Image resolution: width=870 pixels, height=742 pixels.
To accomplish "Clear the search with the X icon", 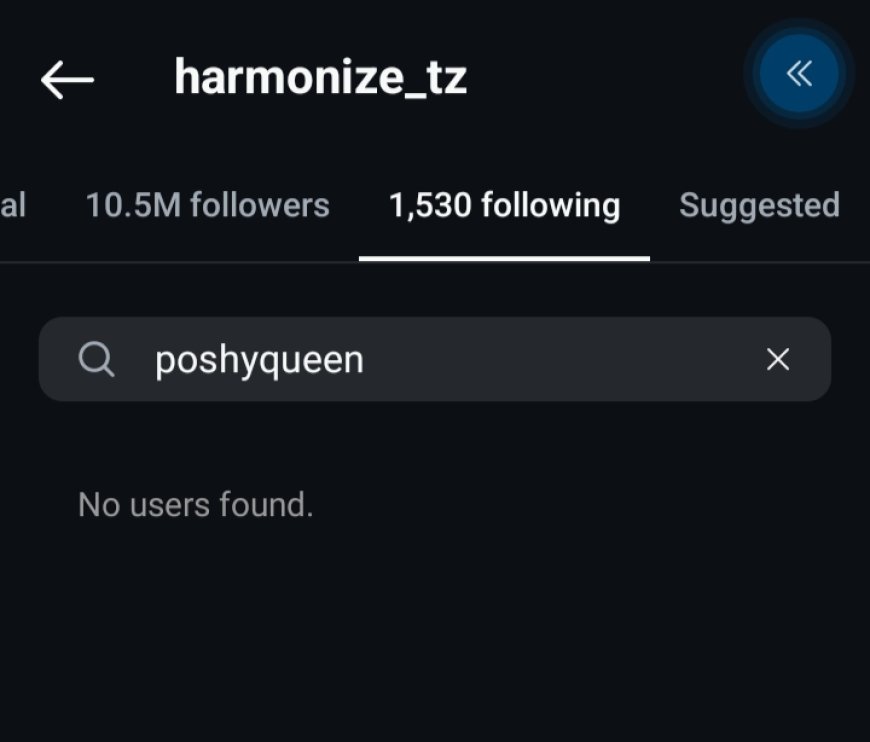I will (777, 359).
